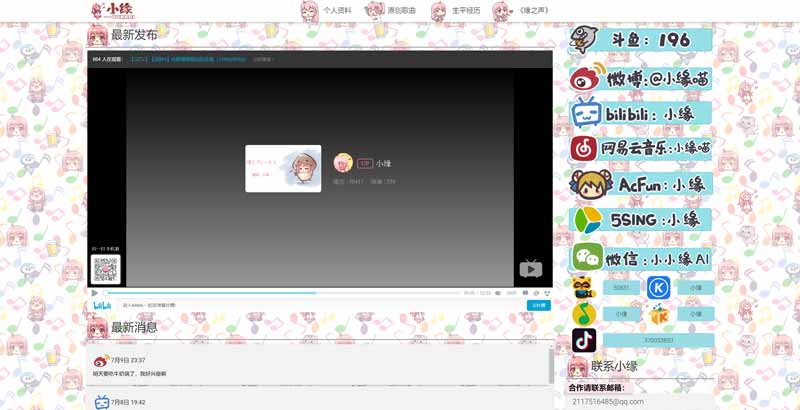This screenshot has height=410, width=800.
Task: Play the video with the play button
Action: tap(94, 293)
